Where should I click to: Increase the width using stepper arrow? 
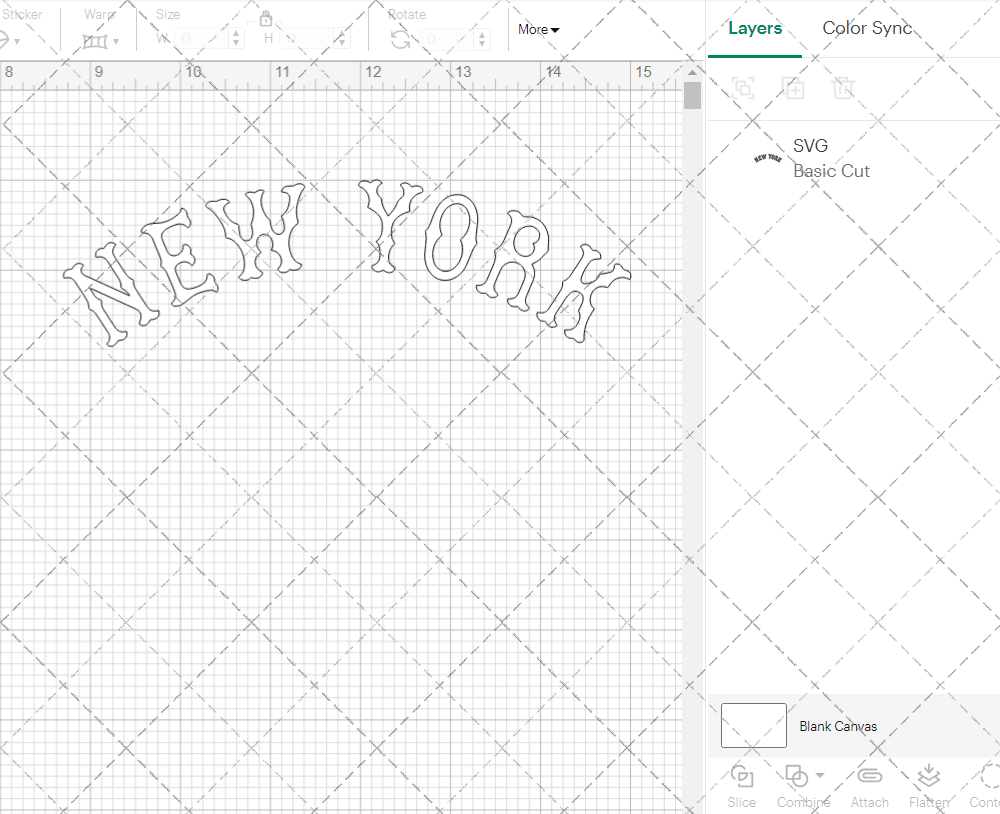[236, 34]
